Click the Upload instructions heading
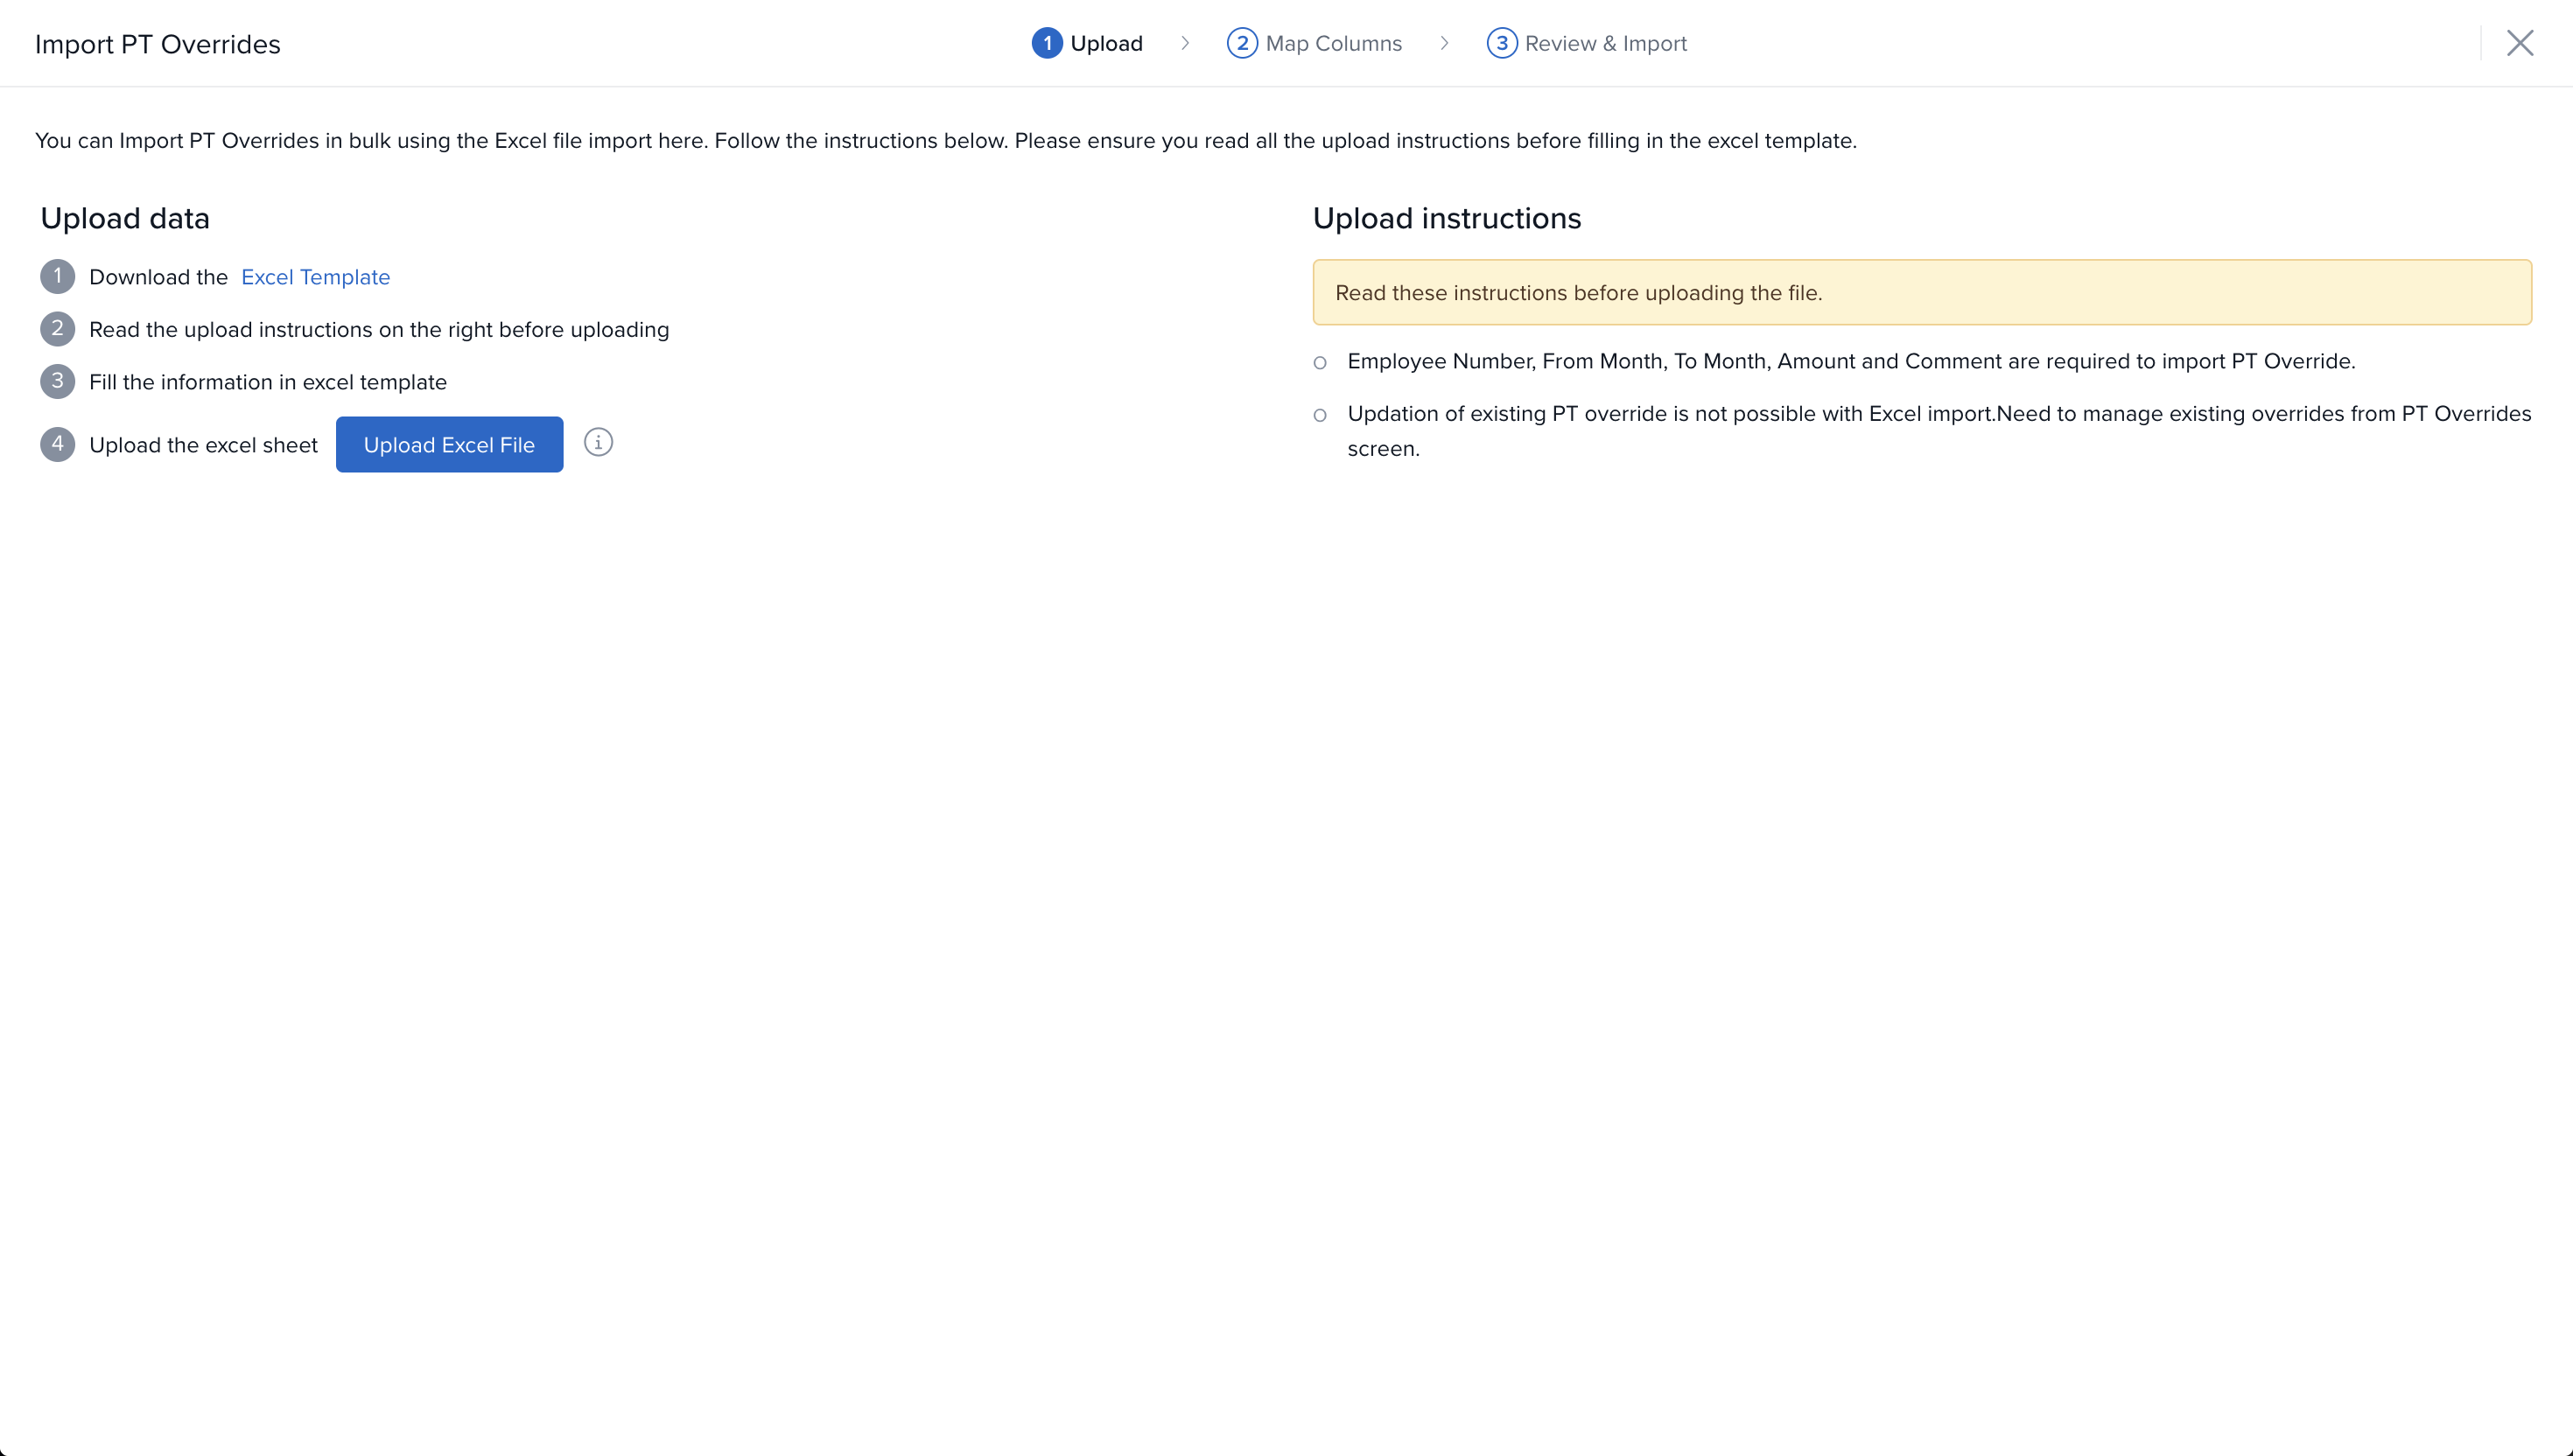Screen dimensions: 2573x1456 [1446, 218]
